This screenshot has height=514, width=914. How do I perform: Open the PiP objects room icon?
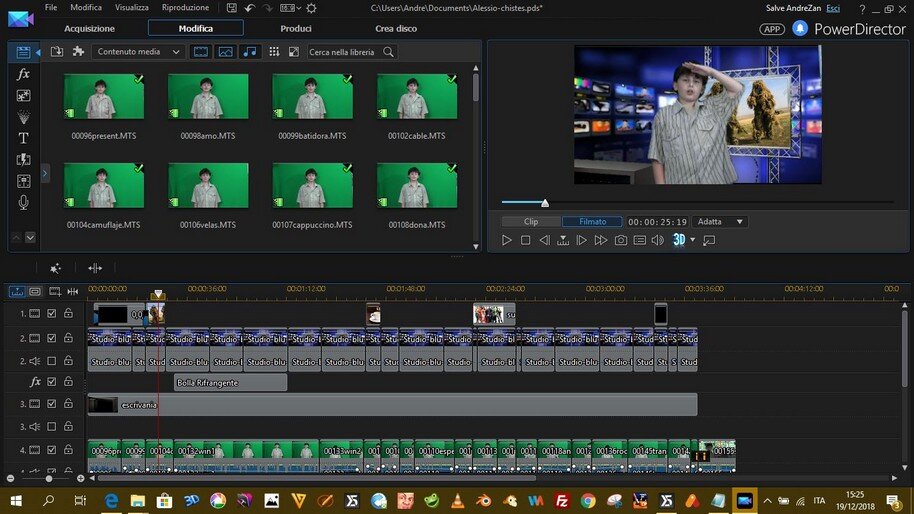23,96
